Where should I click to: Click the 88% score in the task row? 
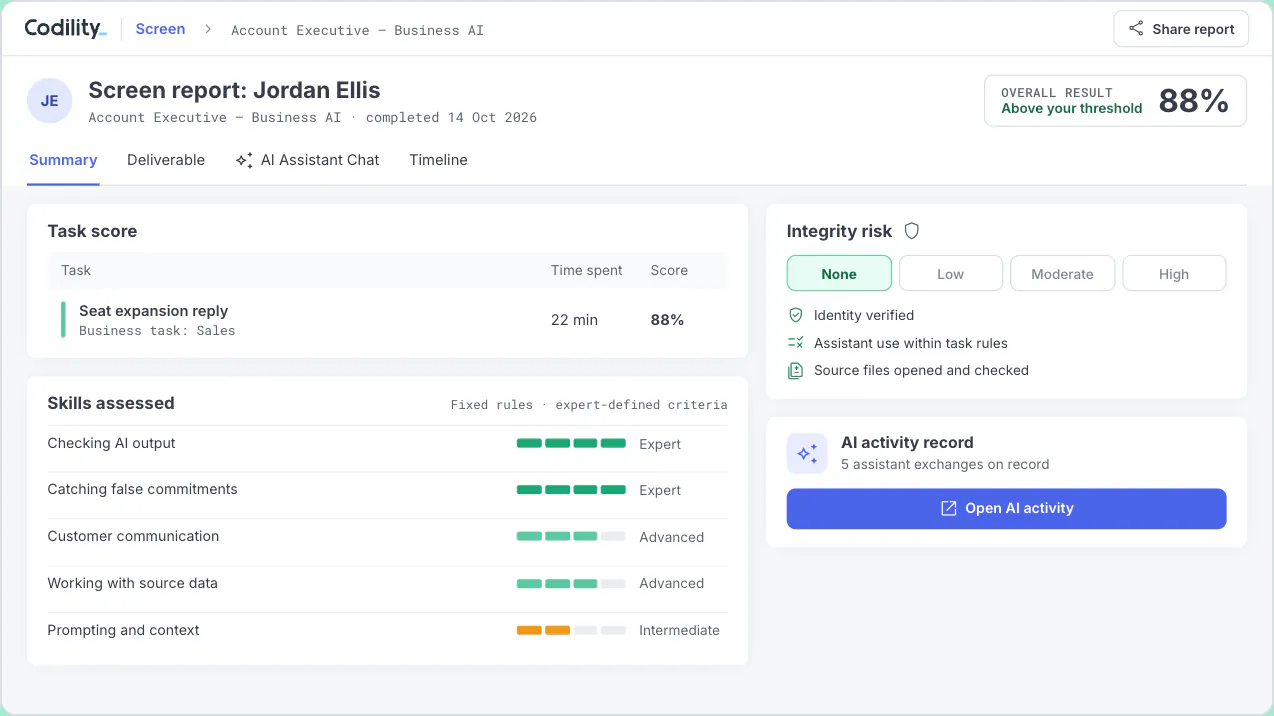(x=667, y=320)
